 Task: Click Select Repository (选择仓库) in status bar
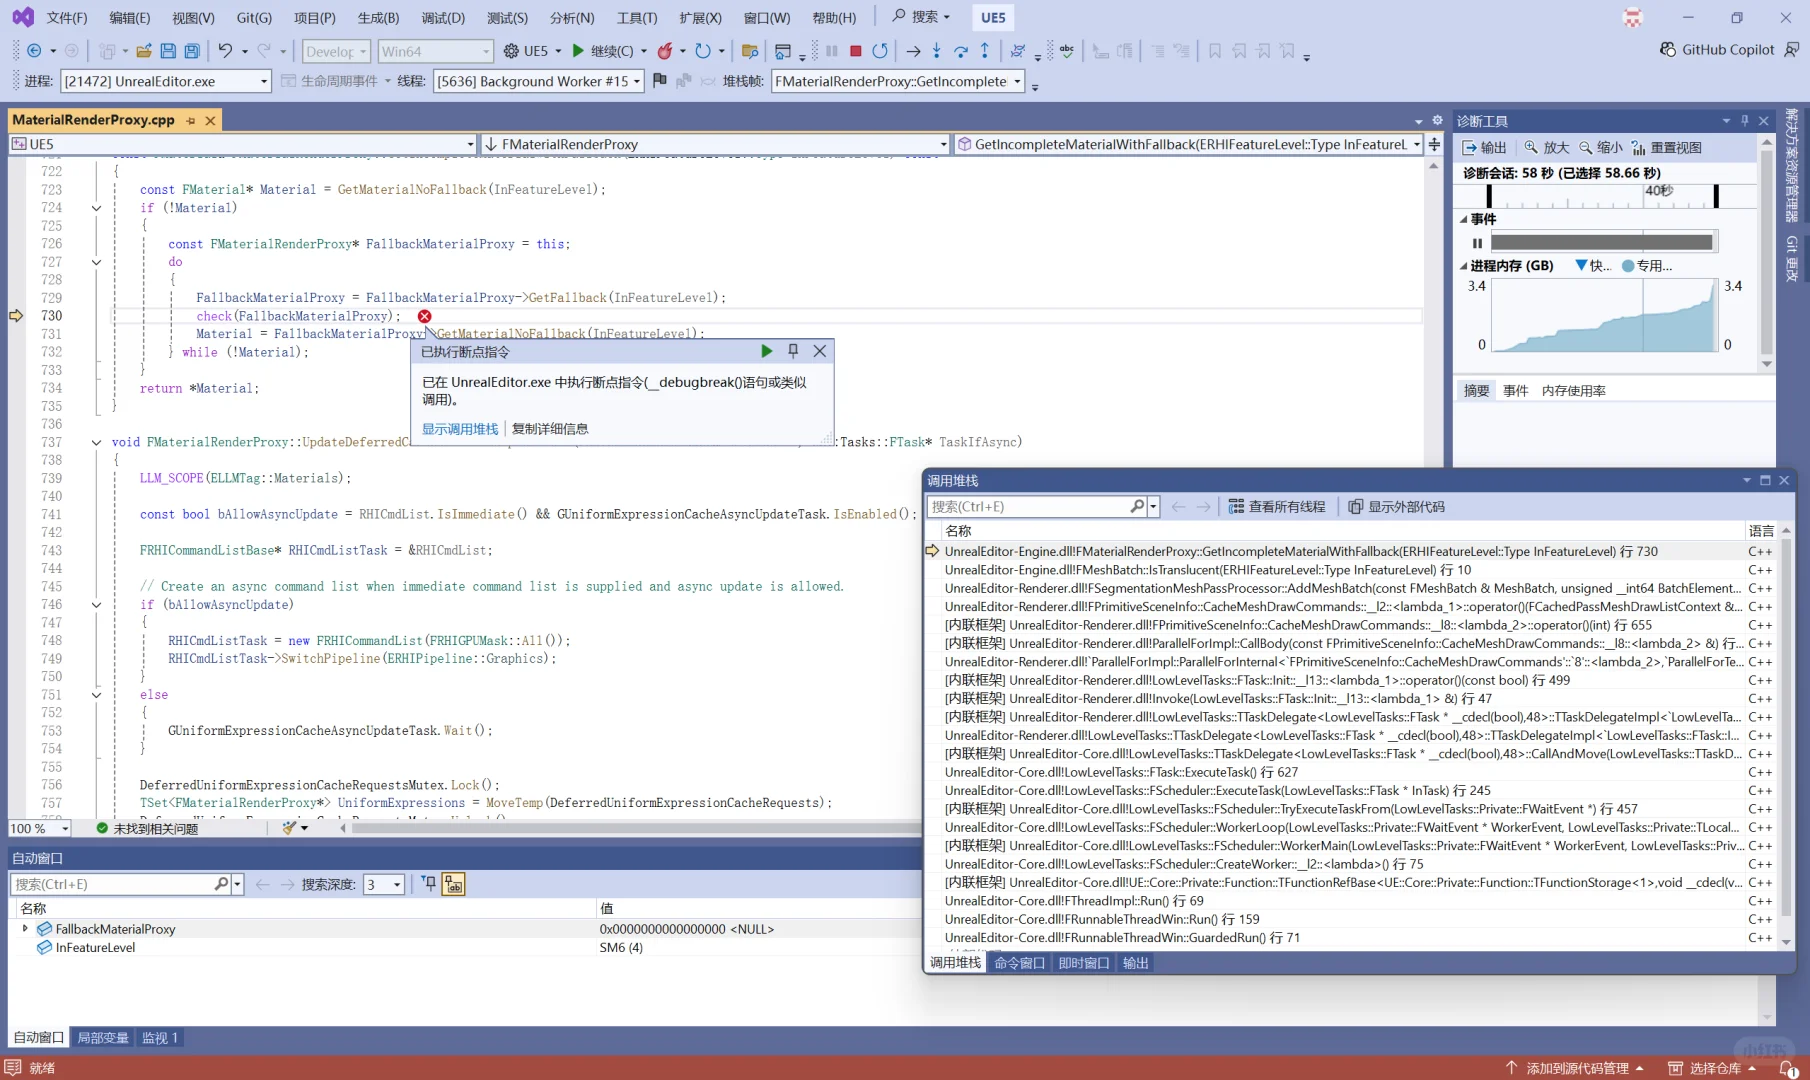click(1714, 1068)
